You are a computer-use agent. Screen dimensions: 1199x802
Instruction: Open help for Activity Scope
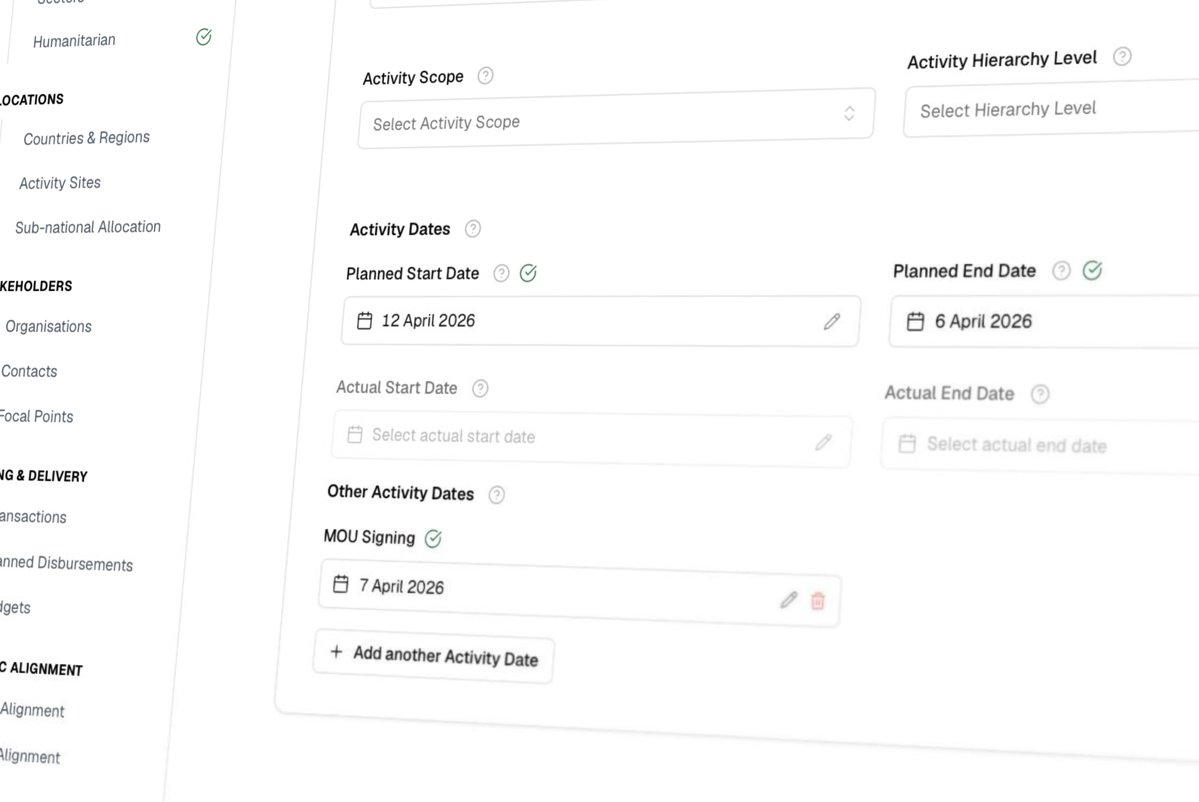click(x=486, y=76)
